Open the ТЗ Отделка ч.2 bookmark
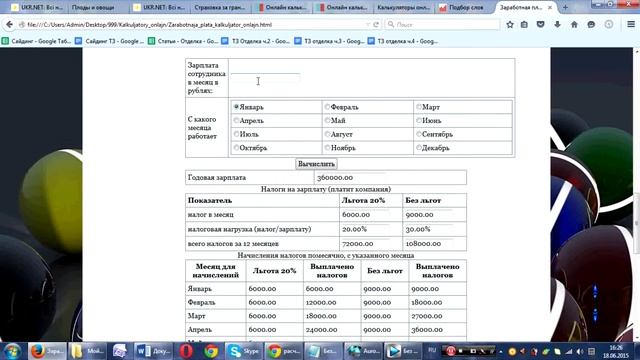The image size is (640, 360). click(256, 41)
